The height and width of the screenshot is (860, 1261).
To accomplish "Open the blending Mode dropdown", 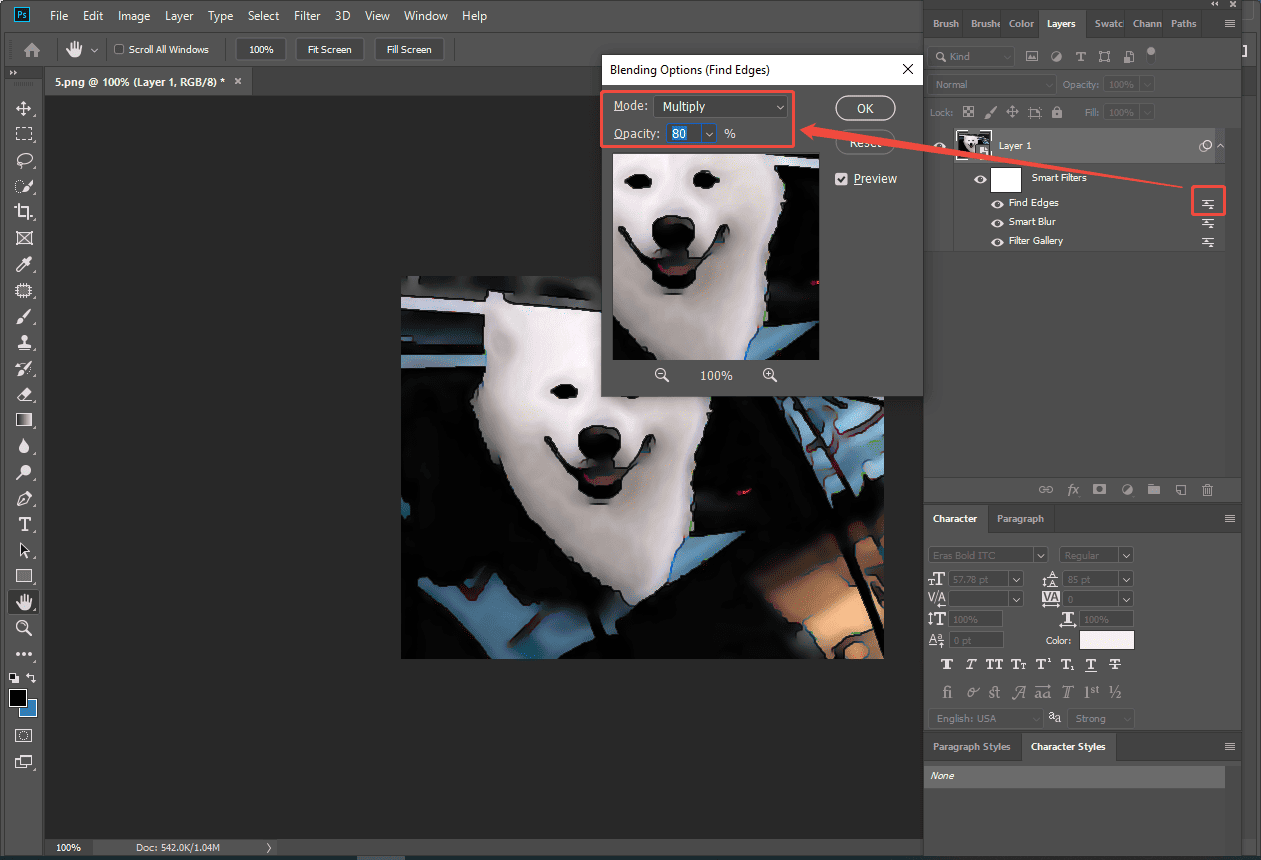I will (x=722, y=106).
